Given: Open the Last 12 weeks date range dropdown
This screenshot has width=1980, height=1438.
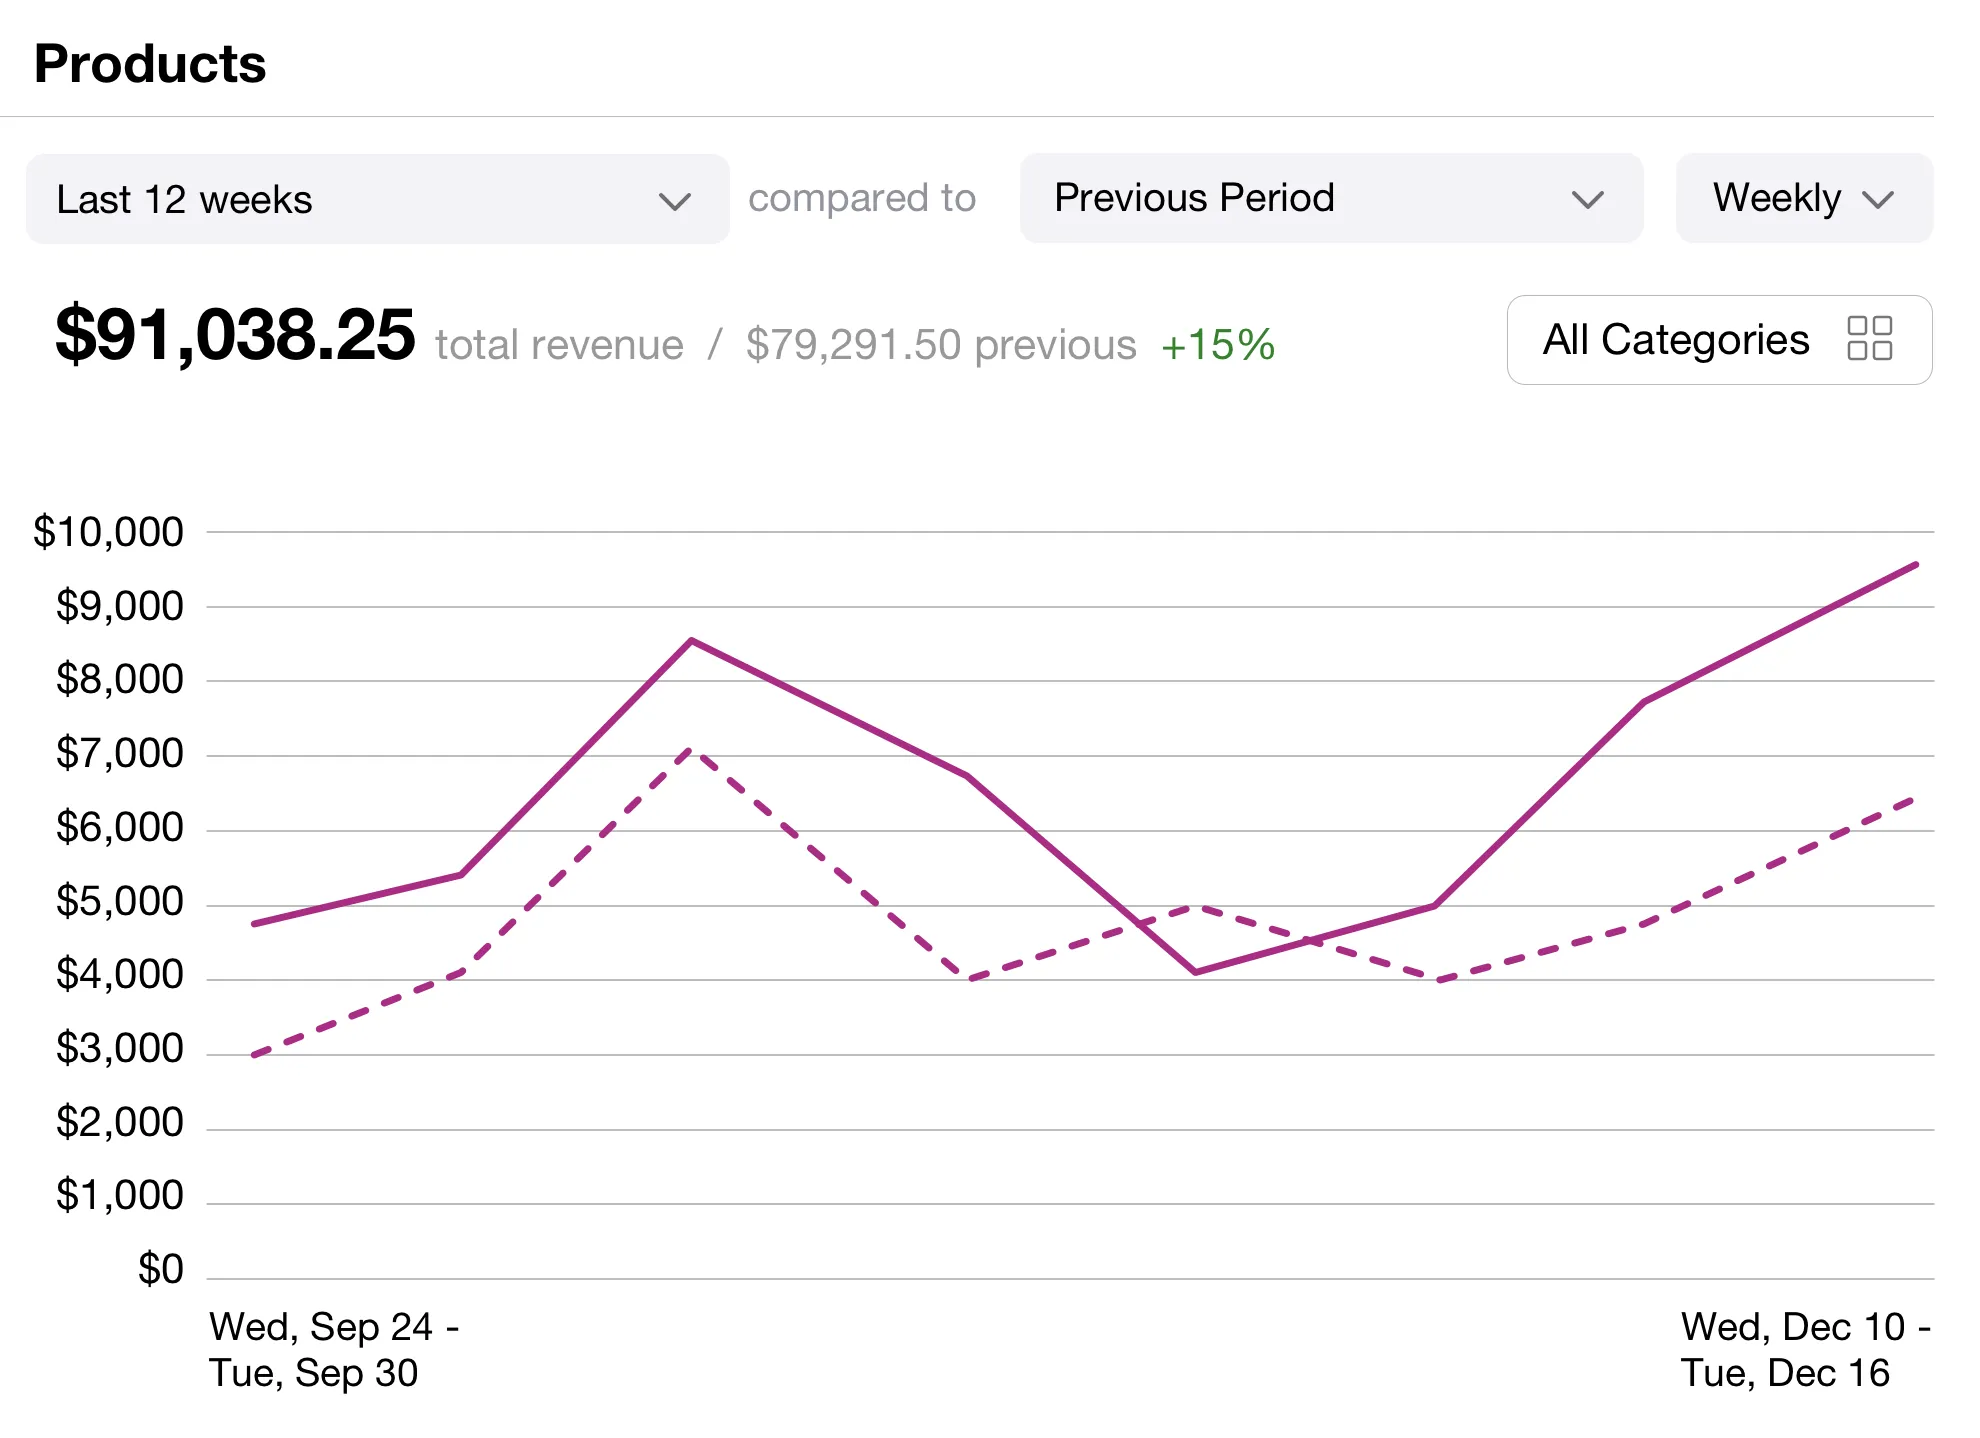Looking at the screenshot, I should [377, 199].
